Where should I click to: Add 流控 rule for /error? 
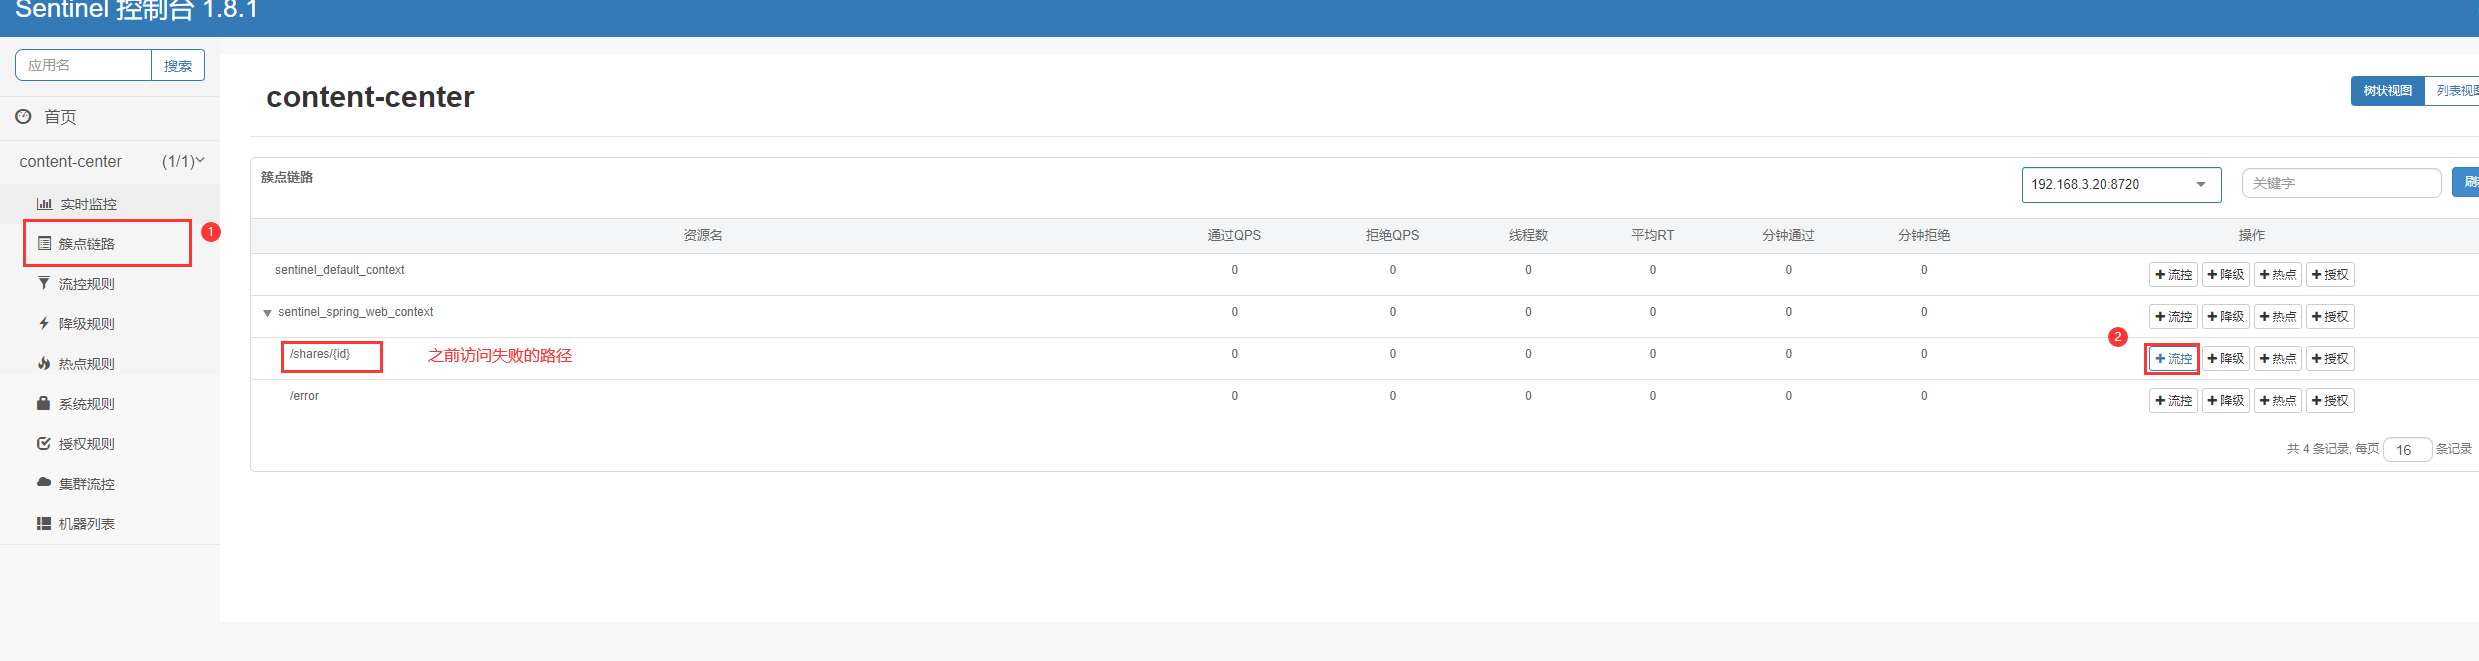click(2173, 400)
